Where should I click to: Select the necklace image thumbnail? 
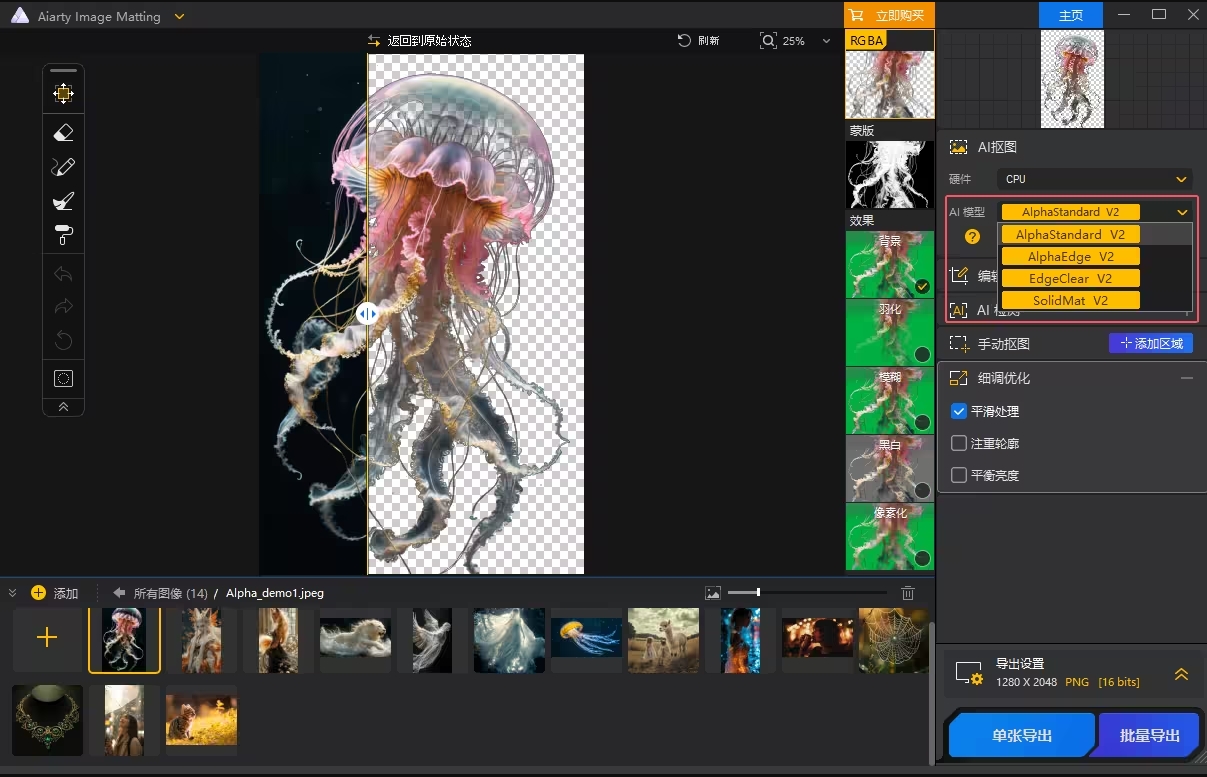click(47, 718)
